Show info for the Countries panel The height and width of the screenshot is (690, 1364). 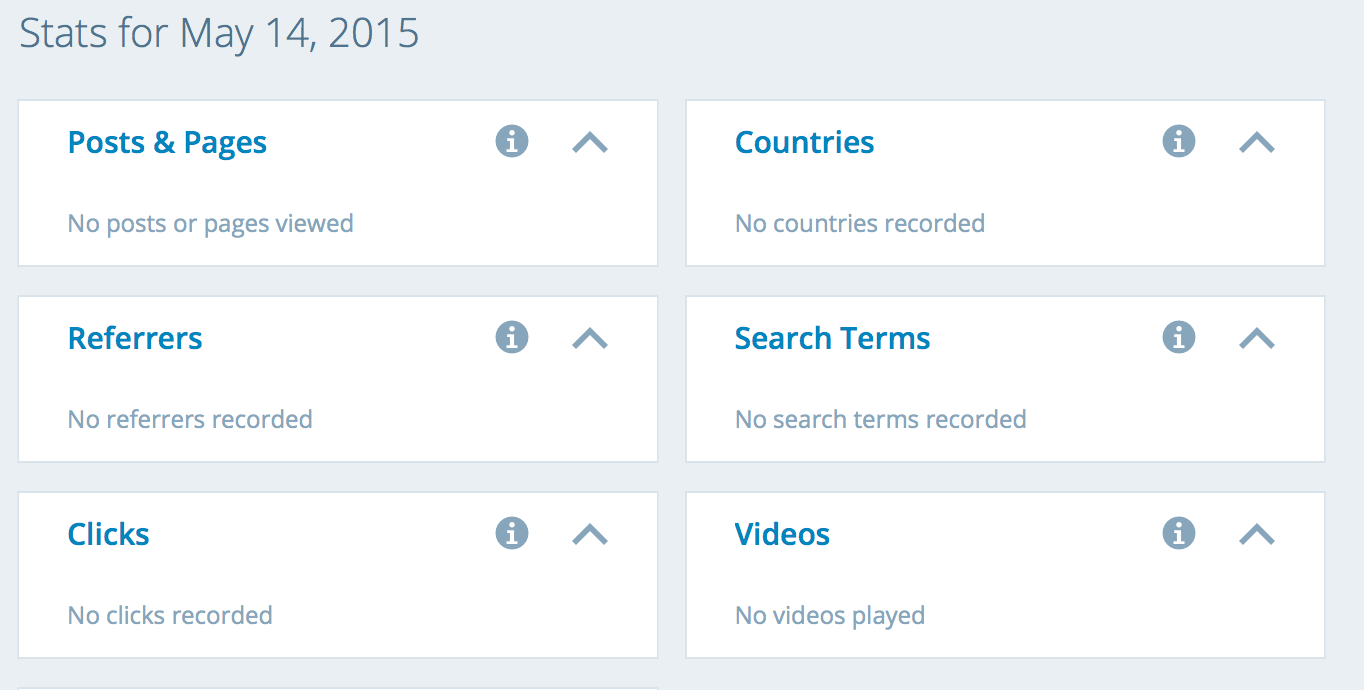[x=1179, y=142]
